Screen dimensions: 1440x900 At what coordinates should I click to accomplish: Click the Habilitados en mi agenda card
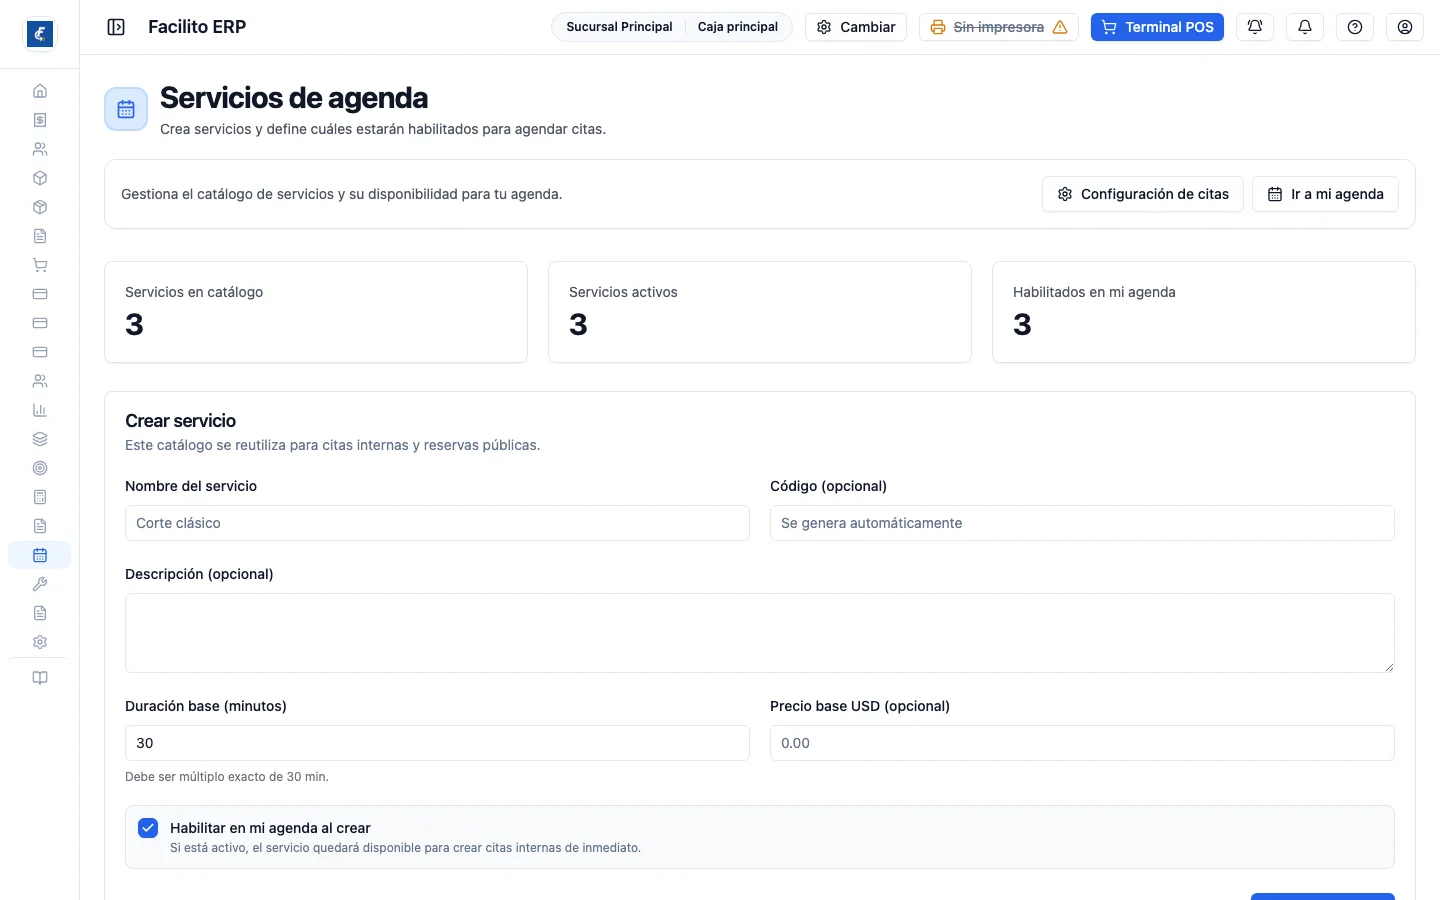1204,312
